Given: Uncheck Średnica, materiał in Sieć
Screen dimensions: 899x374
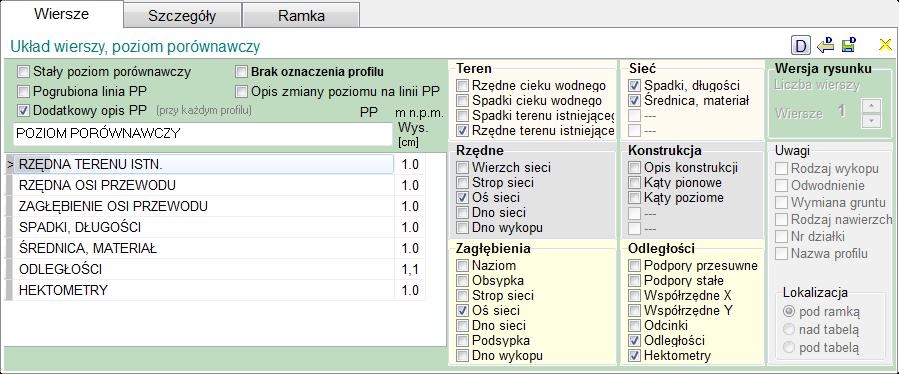Looking at the screenshot, I should (634, 101).
